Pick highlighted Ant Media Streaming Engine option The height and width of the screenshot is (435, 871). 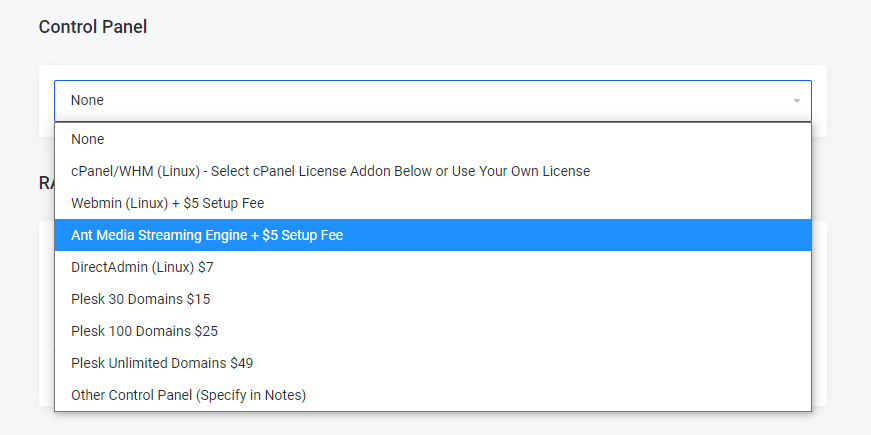(433, 235)
